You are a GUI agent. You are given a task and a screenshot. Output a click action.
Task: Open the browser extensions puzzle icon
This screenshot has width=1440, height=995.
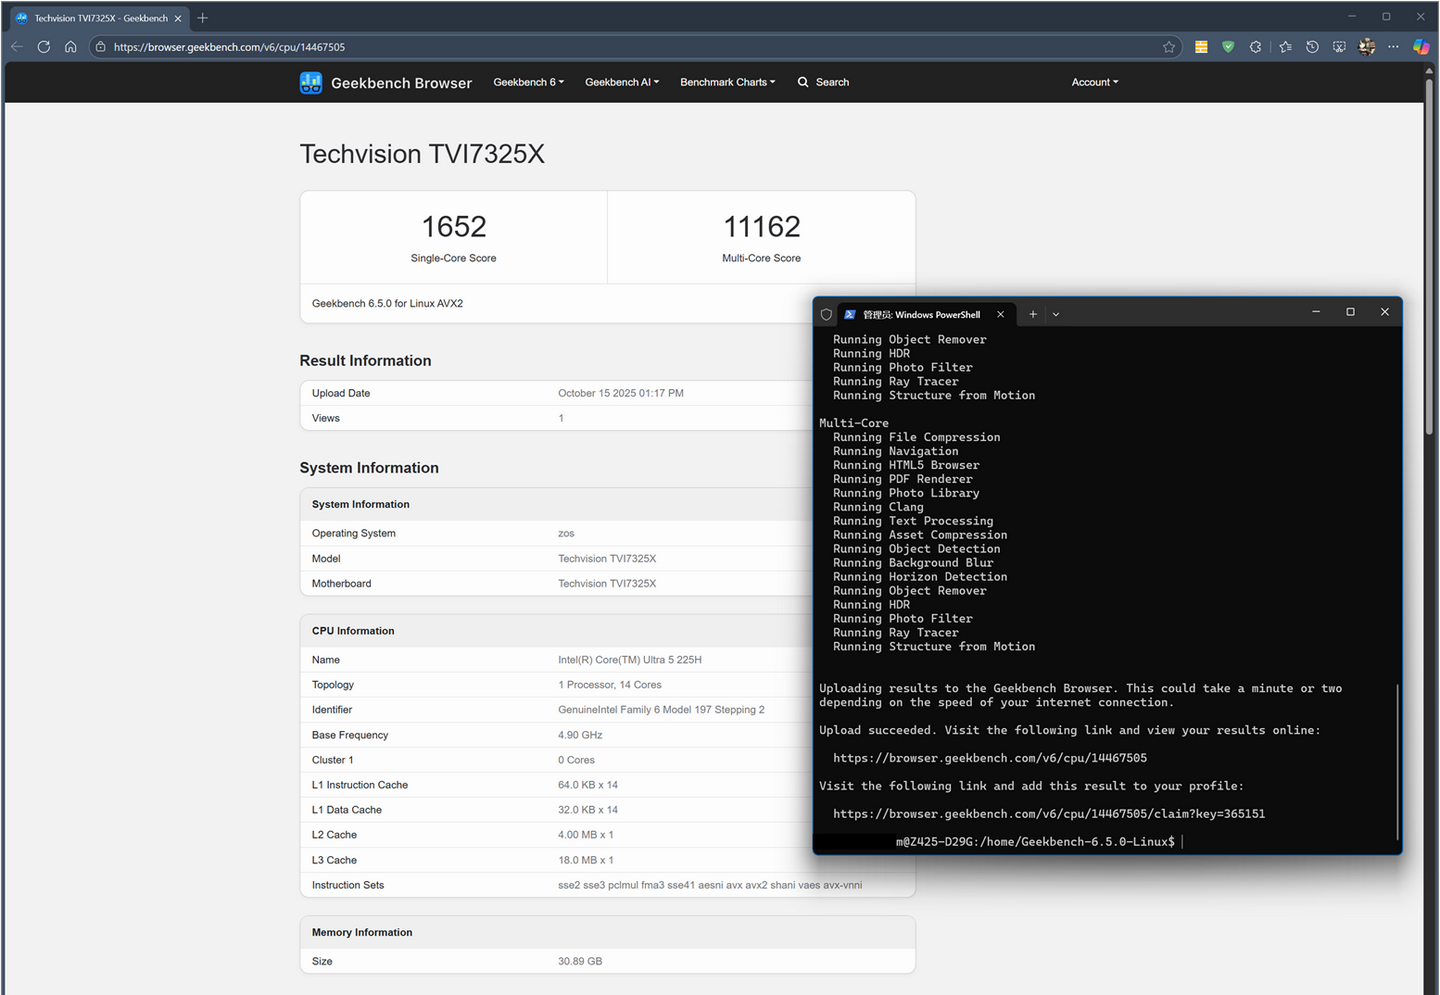(1256, 47)
